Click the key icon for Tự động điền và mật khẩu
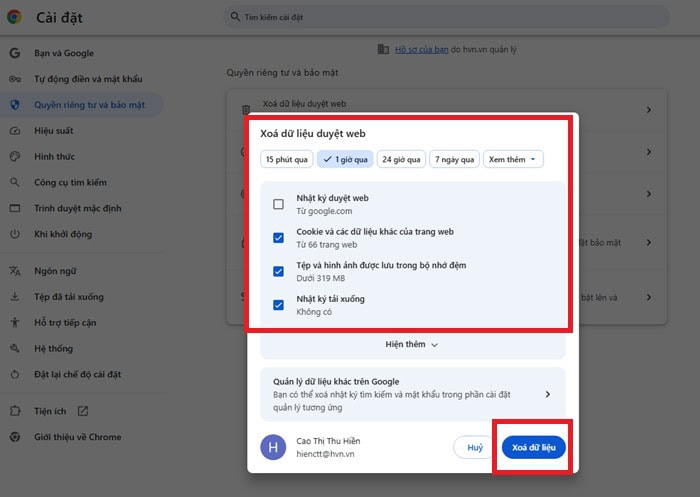 point(15,79)
